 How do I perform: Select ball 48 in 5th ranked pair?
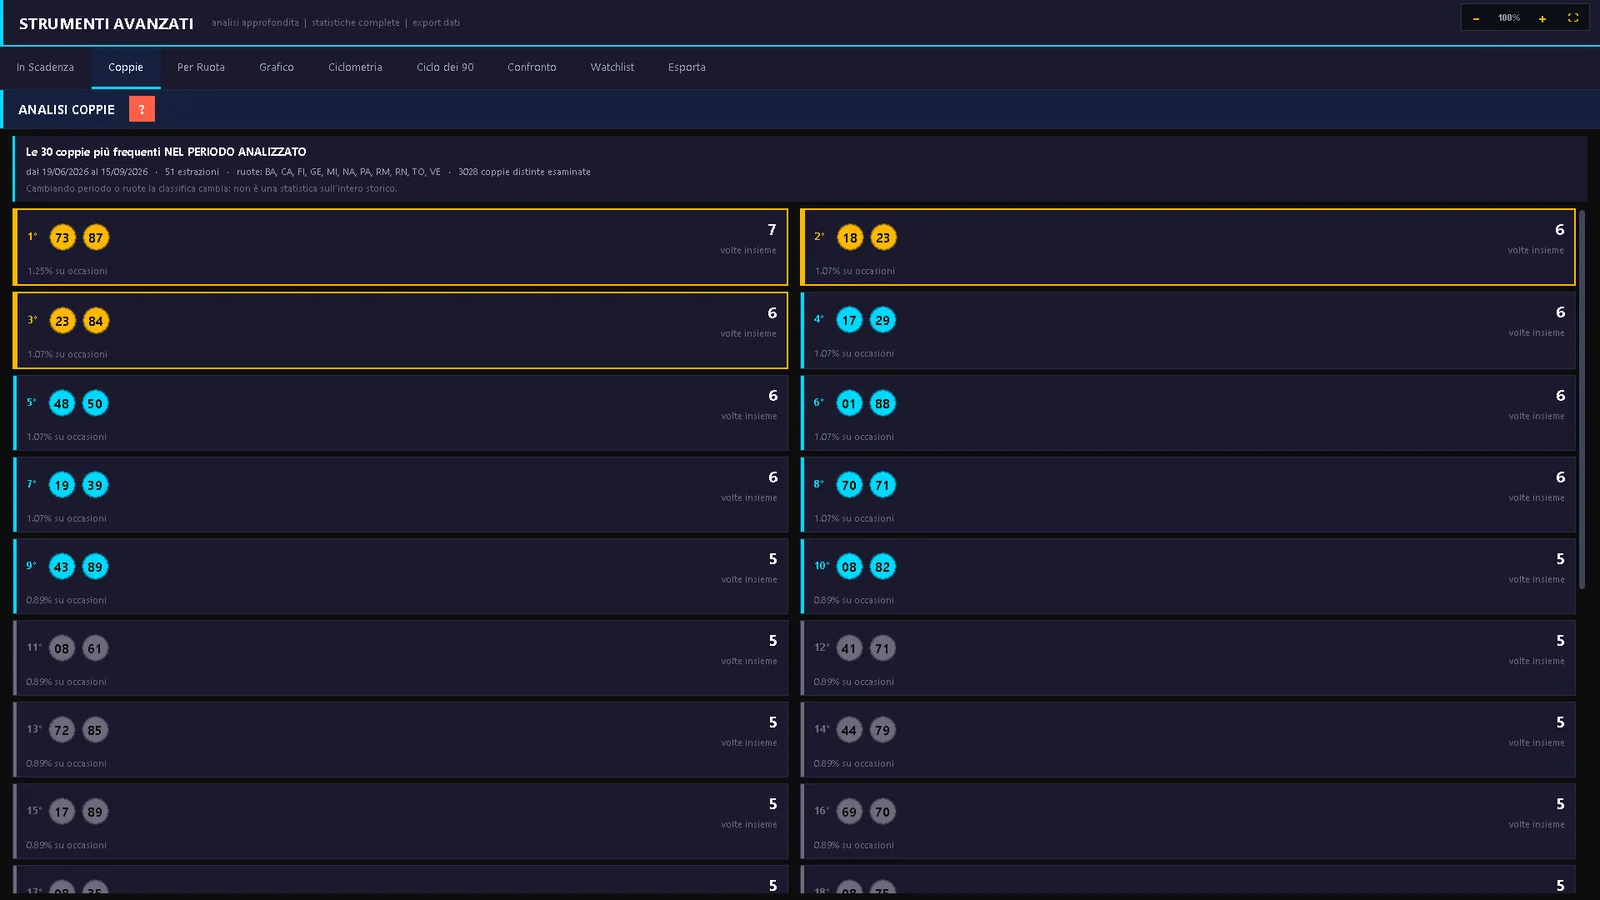tap(62, 404)
